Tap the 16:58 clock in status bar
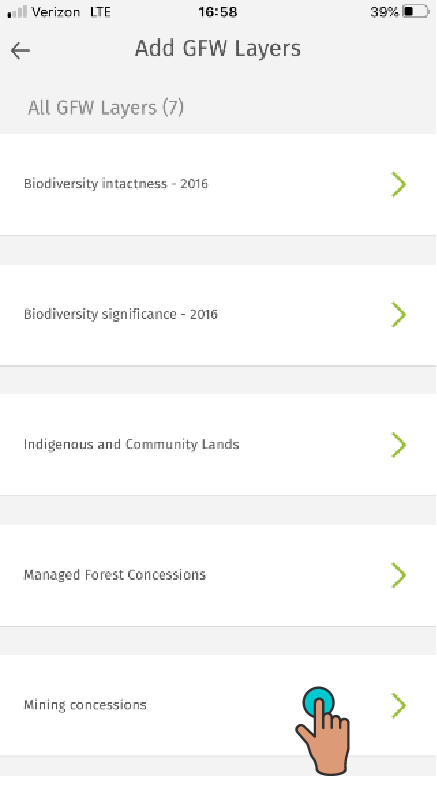Image resolution: width=437 pixels, height=786 pixels. pyautogui.click(x=217, y=12)
